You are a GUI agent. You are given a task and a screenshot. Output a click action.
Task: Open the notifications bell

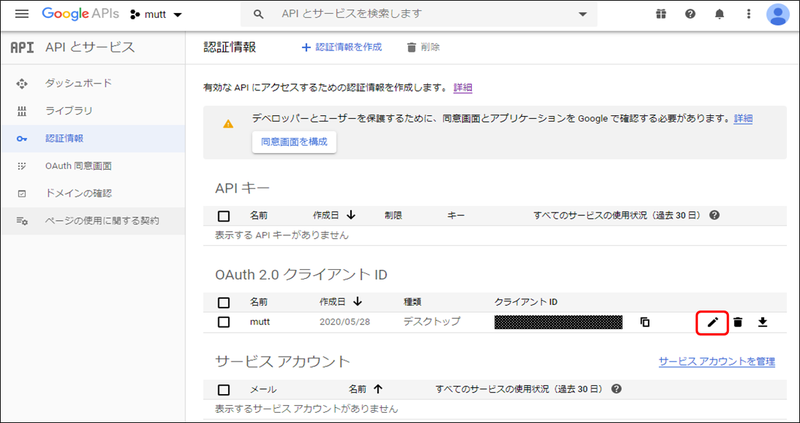[x=719, y=14]
